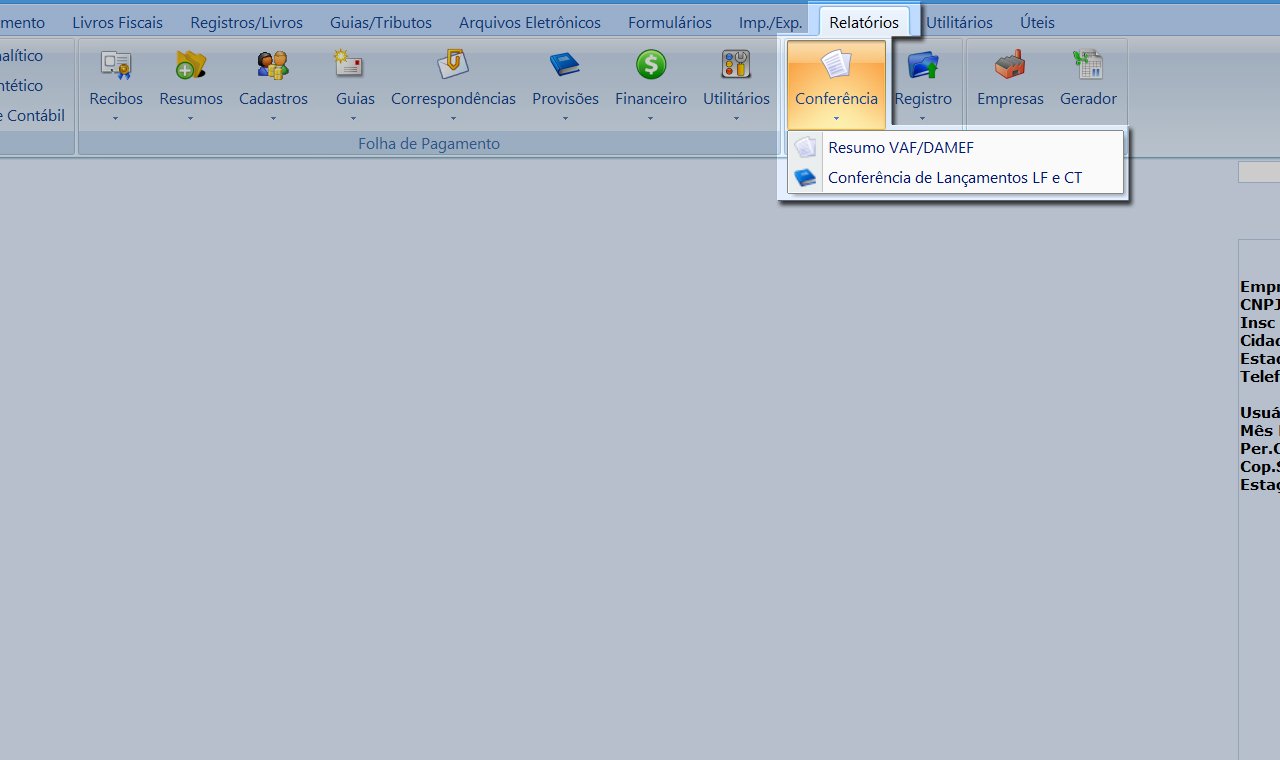Click the ribbon Utilitários tools icon
This screenshot has height=760, width=1280.
pyautogui.click(x=736, y=66)
